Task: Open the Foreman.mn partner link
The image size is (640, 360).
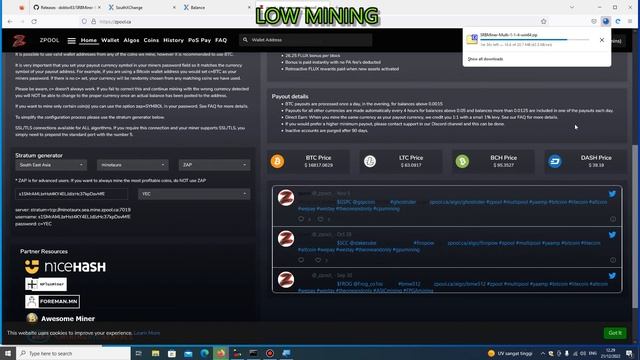Action: point(52,301)
